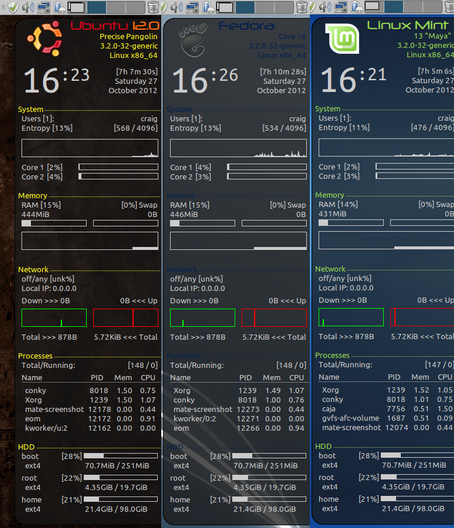This screenshot has height=528, width=454.
Task: Click the Linux Mint logo
Action: click(342, 38)
